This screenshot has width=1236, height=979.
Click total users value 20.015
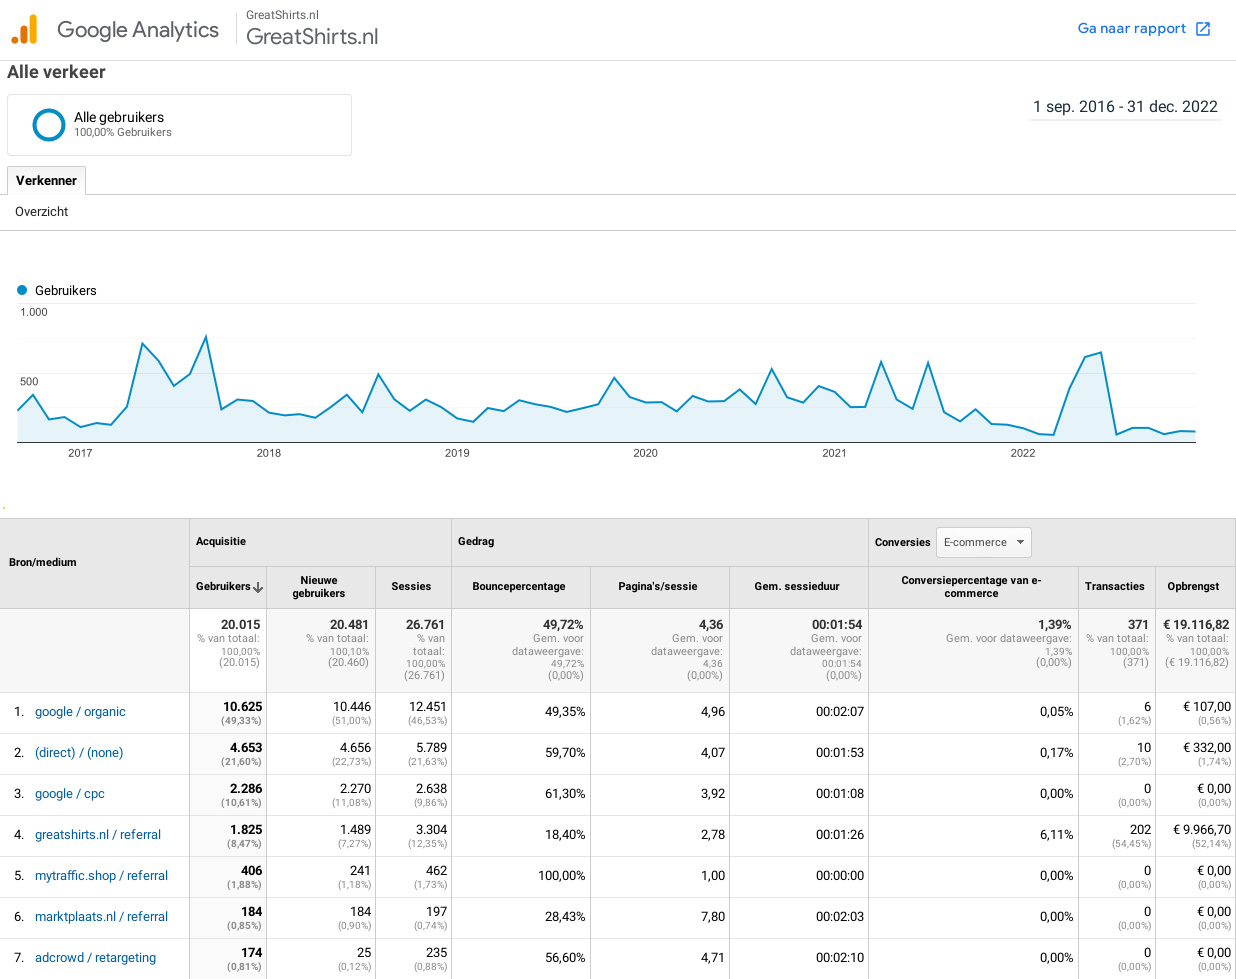click(x=240, y=624)
